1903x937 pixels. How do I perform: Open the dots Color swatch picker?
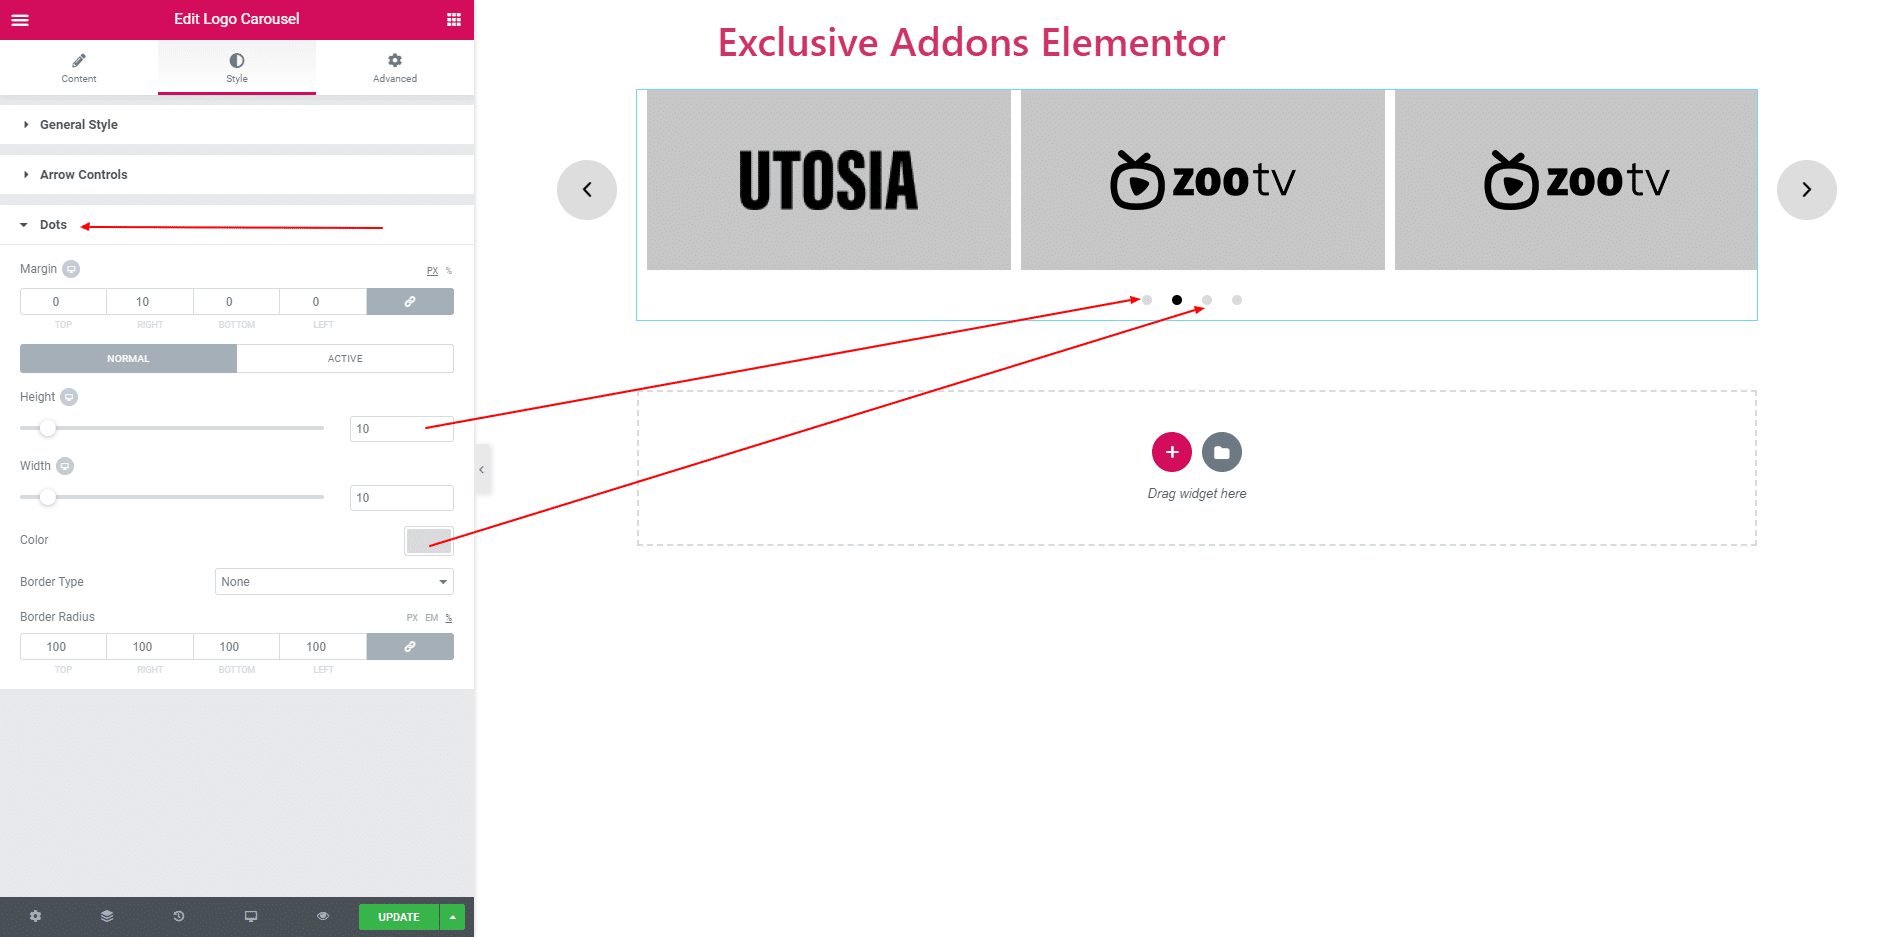[429, 540]
